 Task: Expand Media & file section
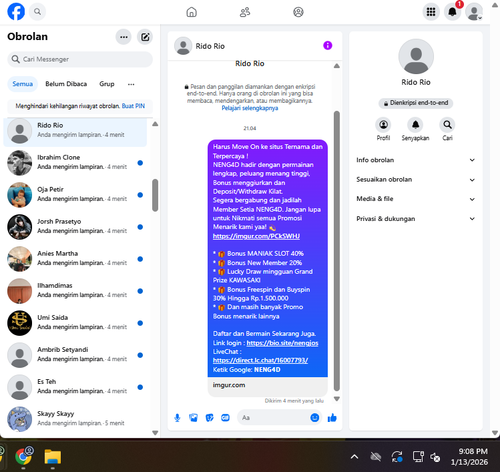point(415,199)
